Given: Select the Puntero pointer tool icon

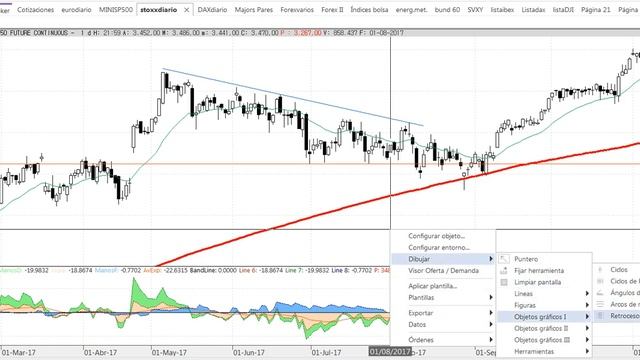Looking at the screenshot, I should coord(504,259).
